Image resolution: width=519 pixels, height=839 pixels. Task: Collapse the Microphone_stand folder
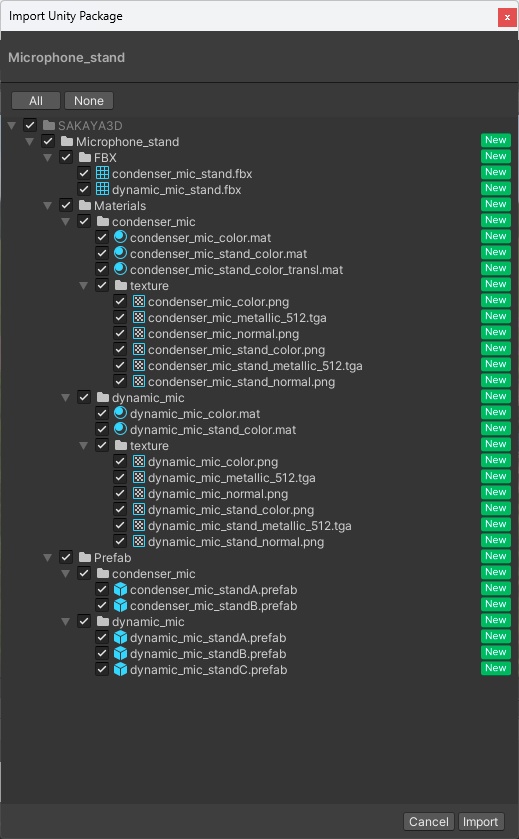coord(30,142)
